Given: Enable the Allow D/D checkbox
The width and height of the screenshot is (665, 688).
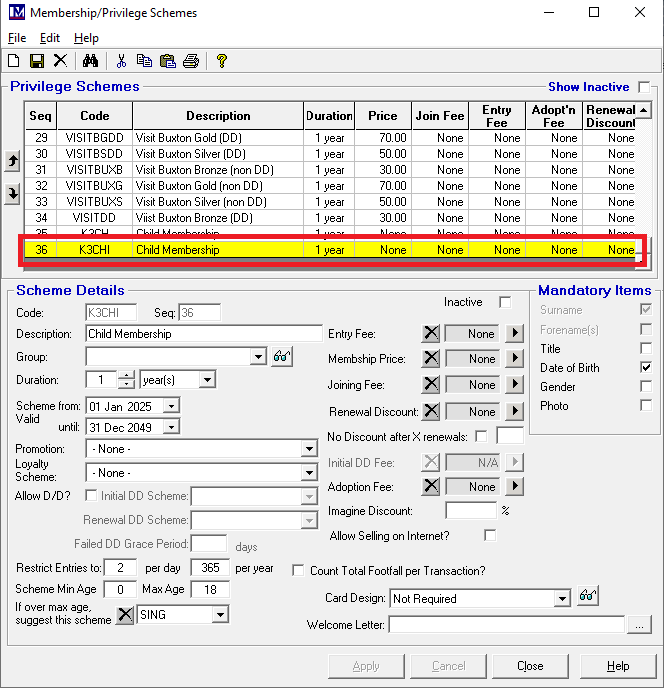Looking at the screenshot, I should pos(91,495).
